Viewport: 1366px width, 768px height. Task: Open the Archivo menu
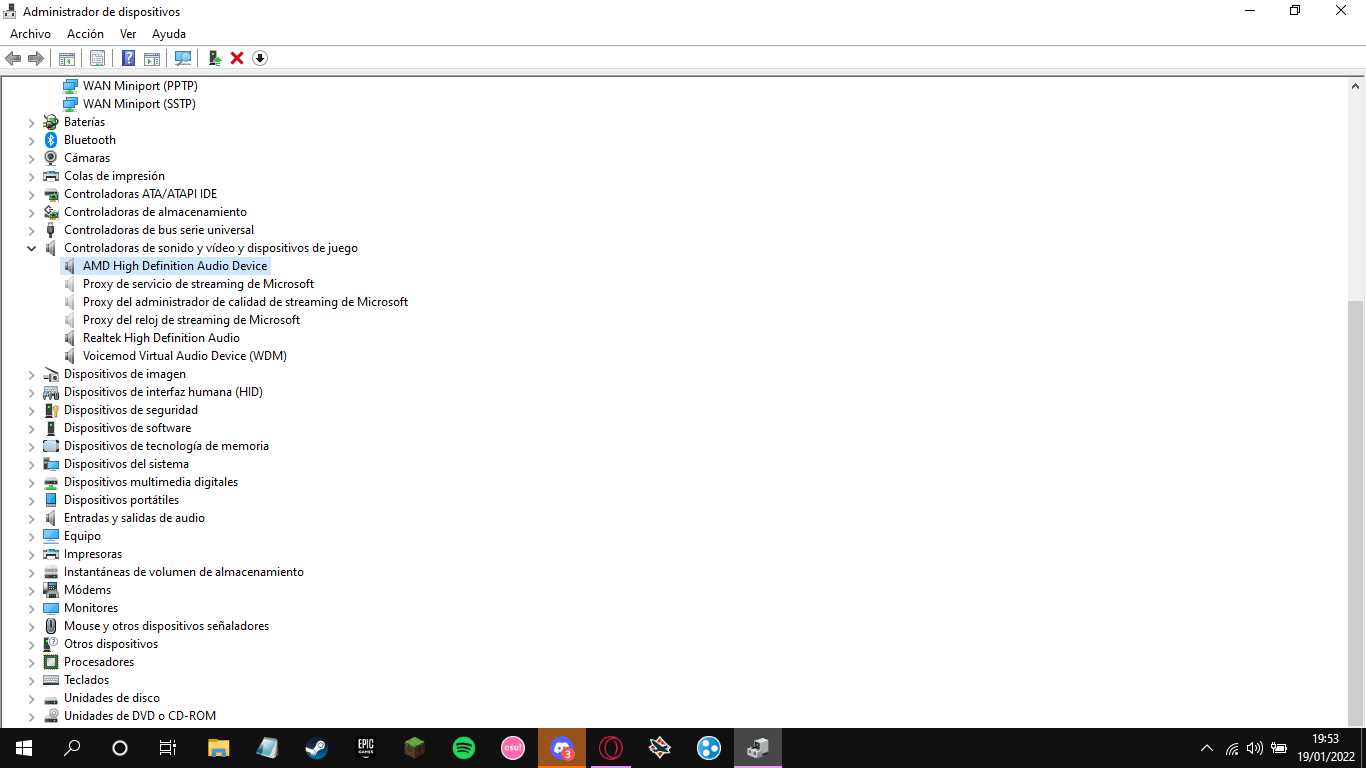coord(30,34)
